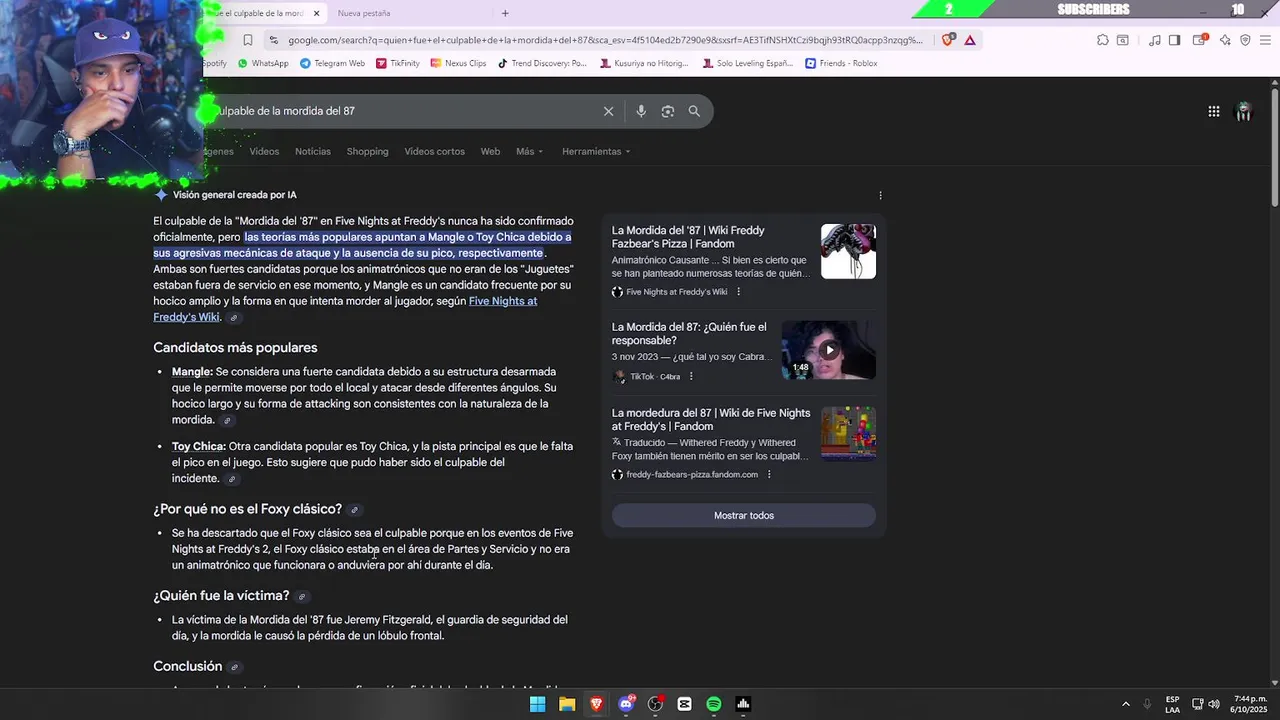Open File Explorer from the taskbar
Viewport: 1280px width, 720px height.
pos(567,704)
